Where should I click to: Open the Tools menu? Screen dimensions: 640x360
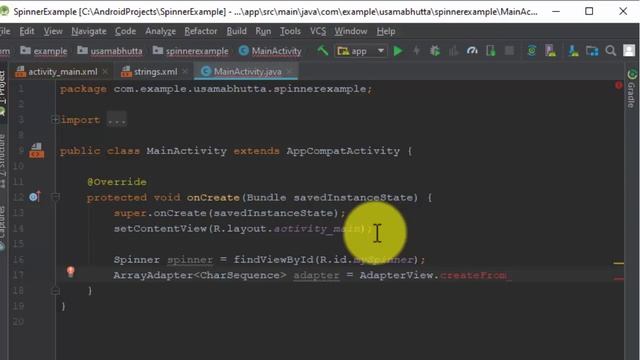tap(290, 31)
